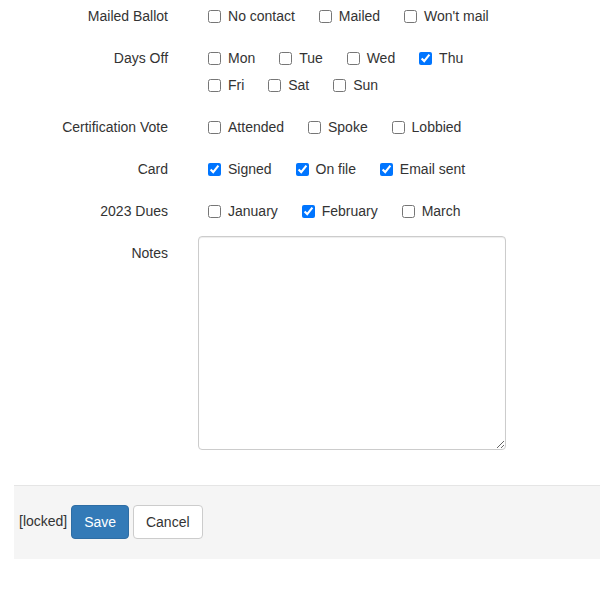Cancel editing the form
The height and width of the screenshot is (600, 600).
pos(168,522)
